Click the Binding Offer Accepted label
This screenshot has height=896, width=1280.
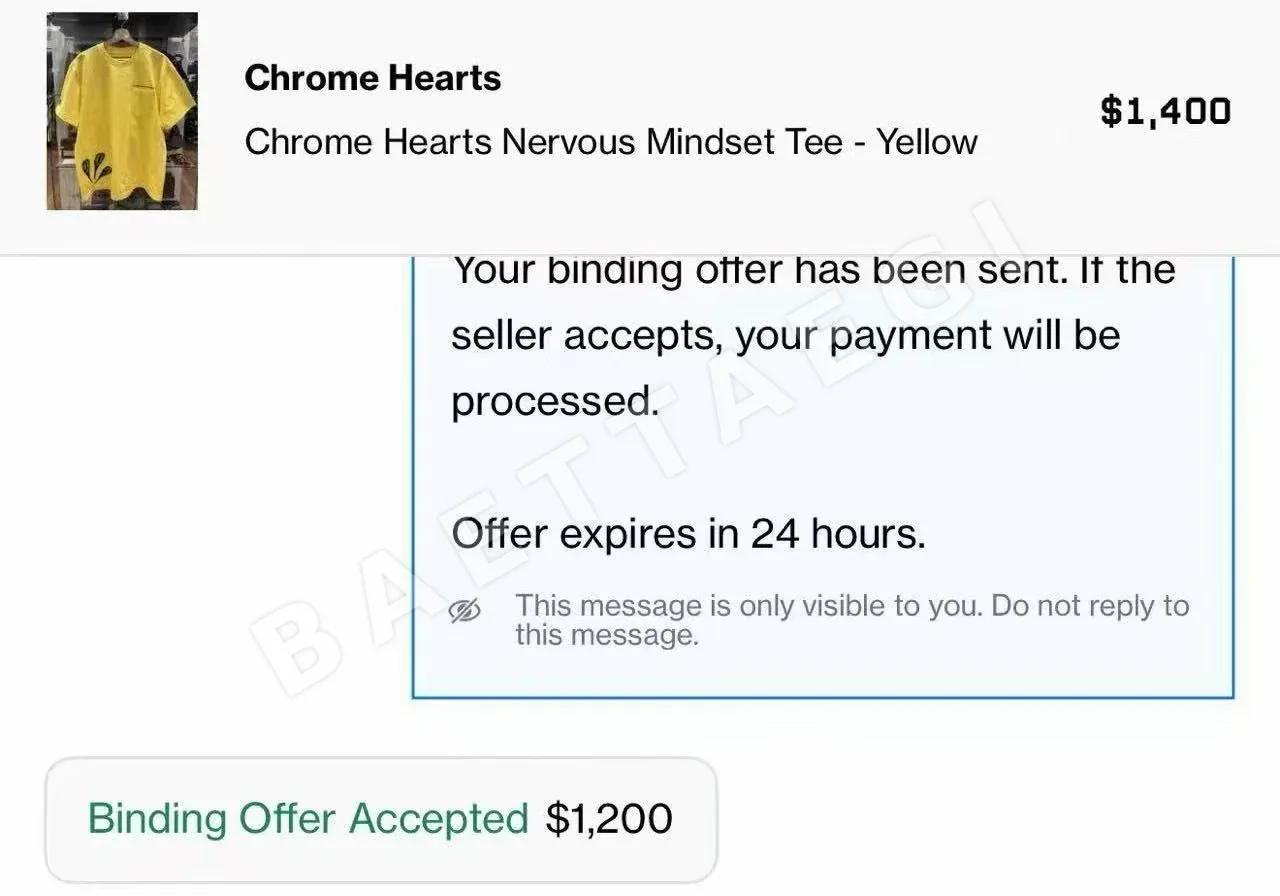[x=308, y=819]
